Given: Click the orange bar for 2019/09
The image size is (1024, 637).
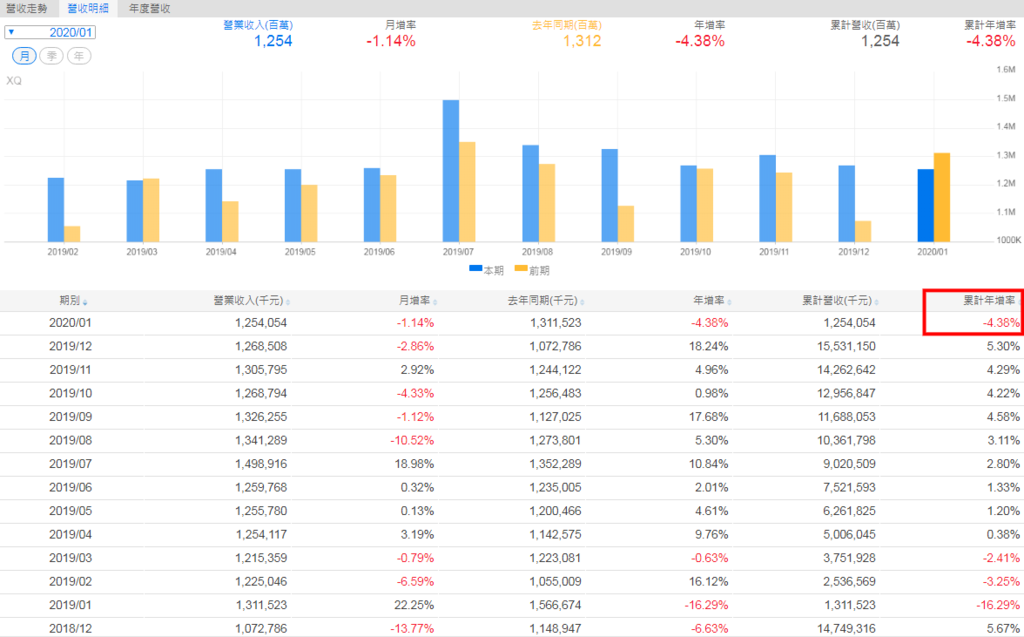Looking at the screenshot, I should pos(626,224).
